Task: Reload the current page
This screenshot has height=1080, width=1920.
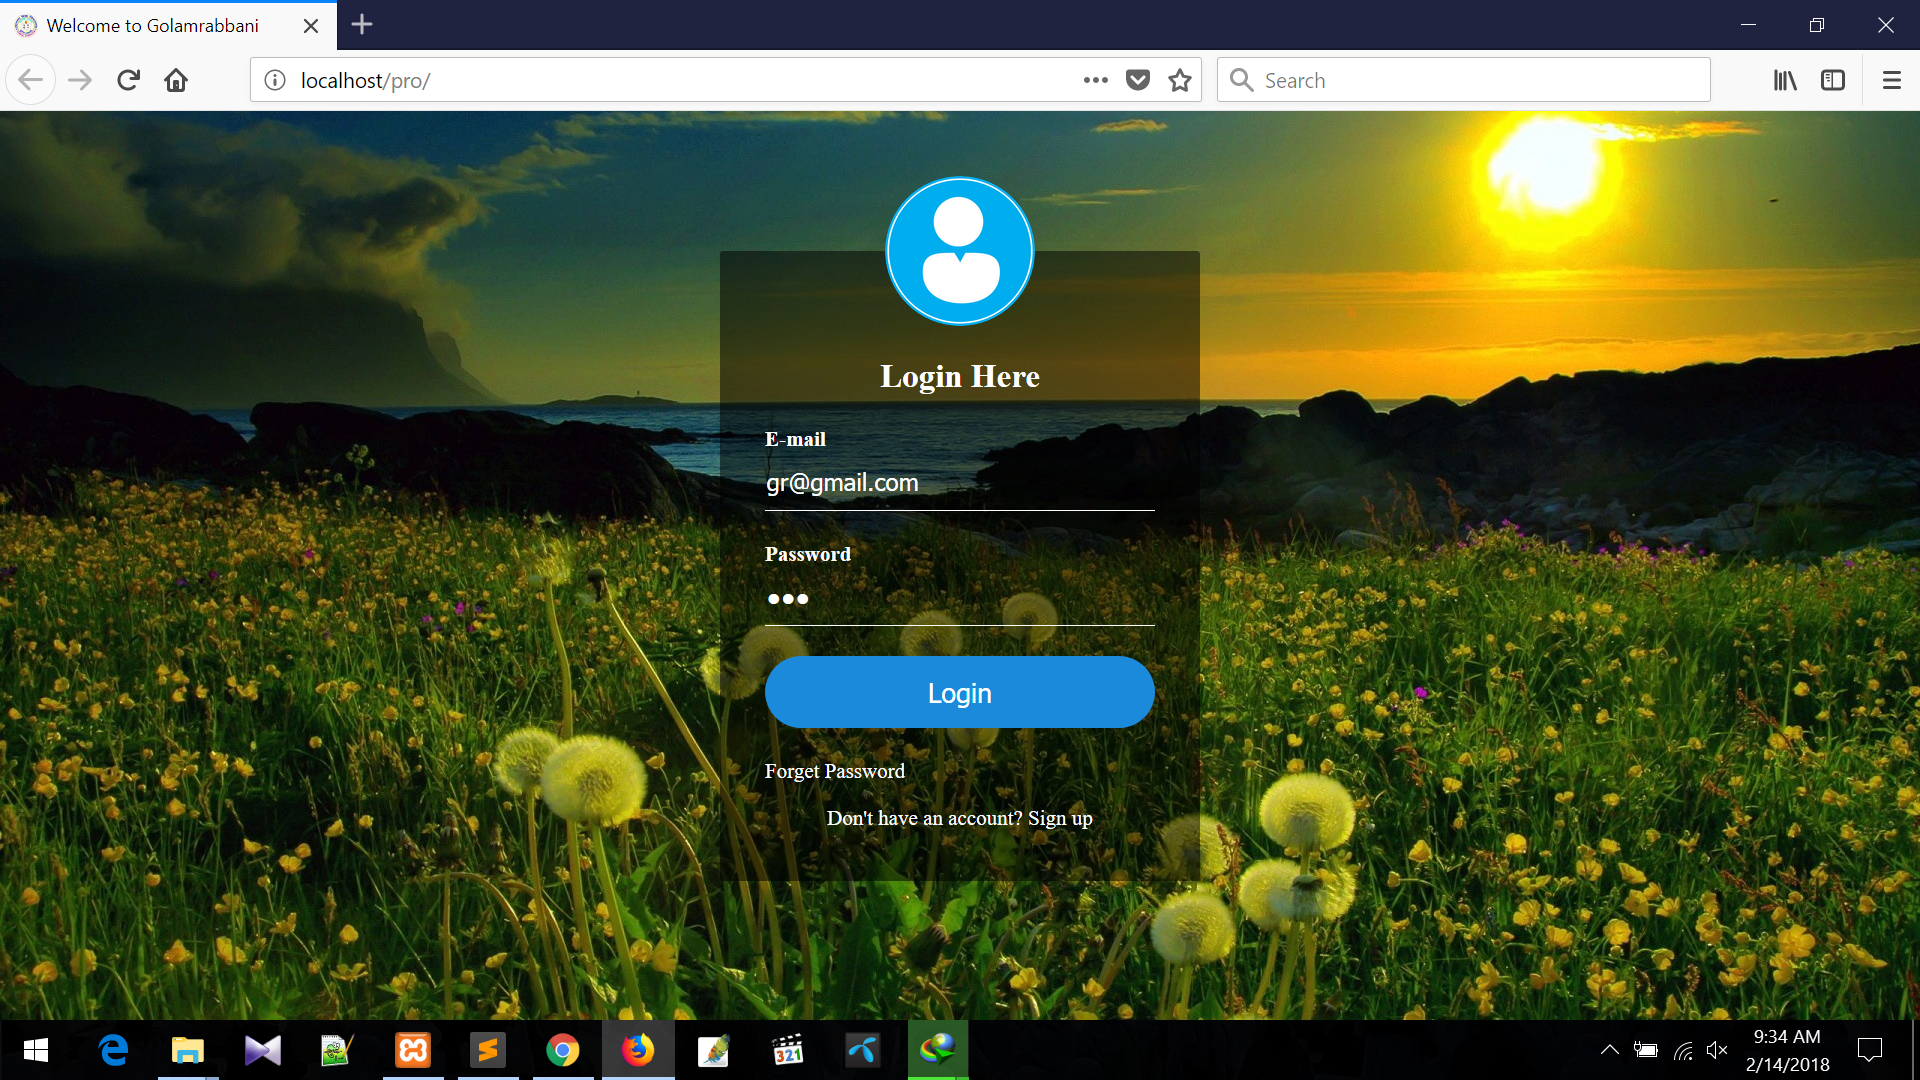Action: [128, 80]
